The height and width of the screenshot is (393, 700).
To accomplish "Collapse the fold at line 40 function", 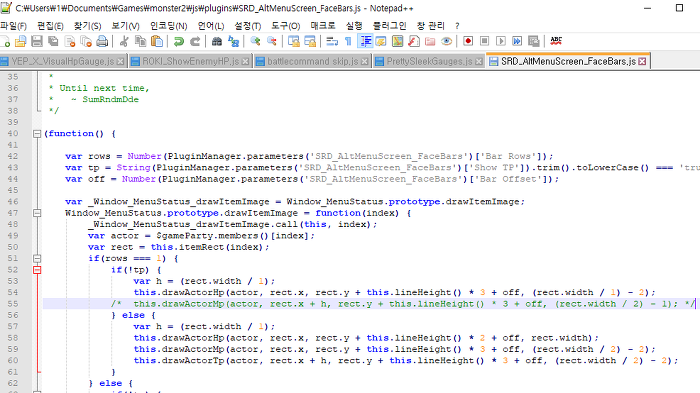I will (x=37, y=134).
